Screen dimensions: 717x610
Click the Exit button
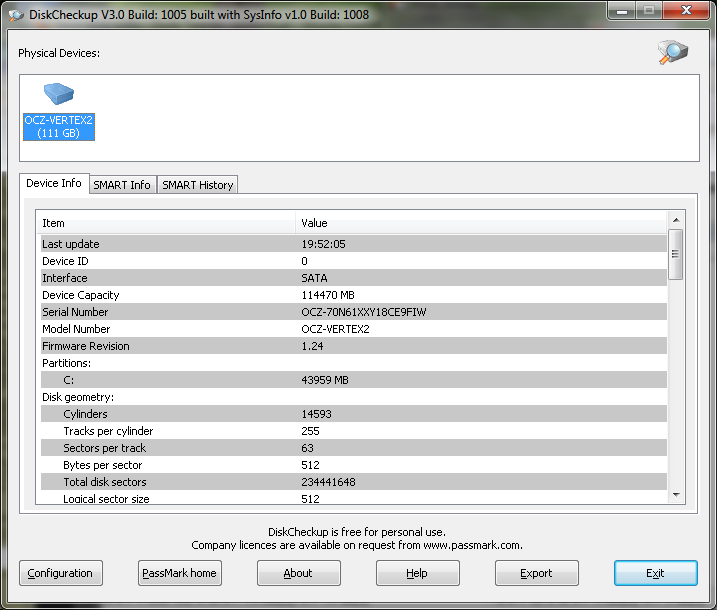[x=655, y=573]
